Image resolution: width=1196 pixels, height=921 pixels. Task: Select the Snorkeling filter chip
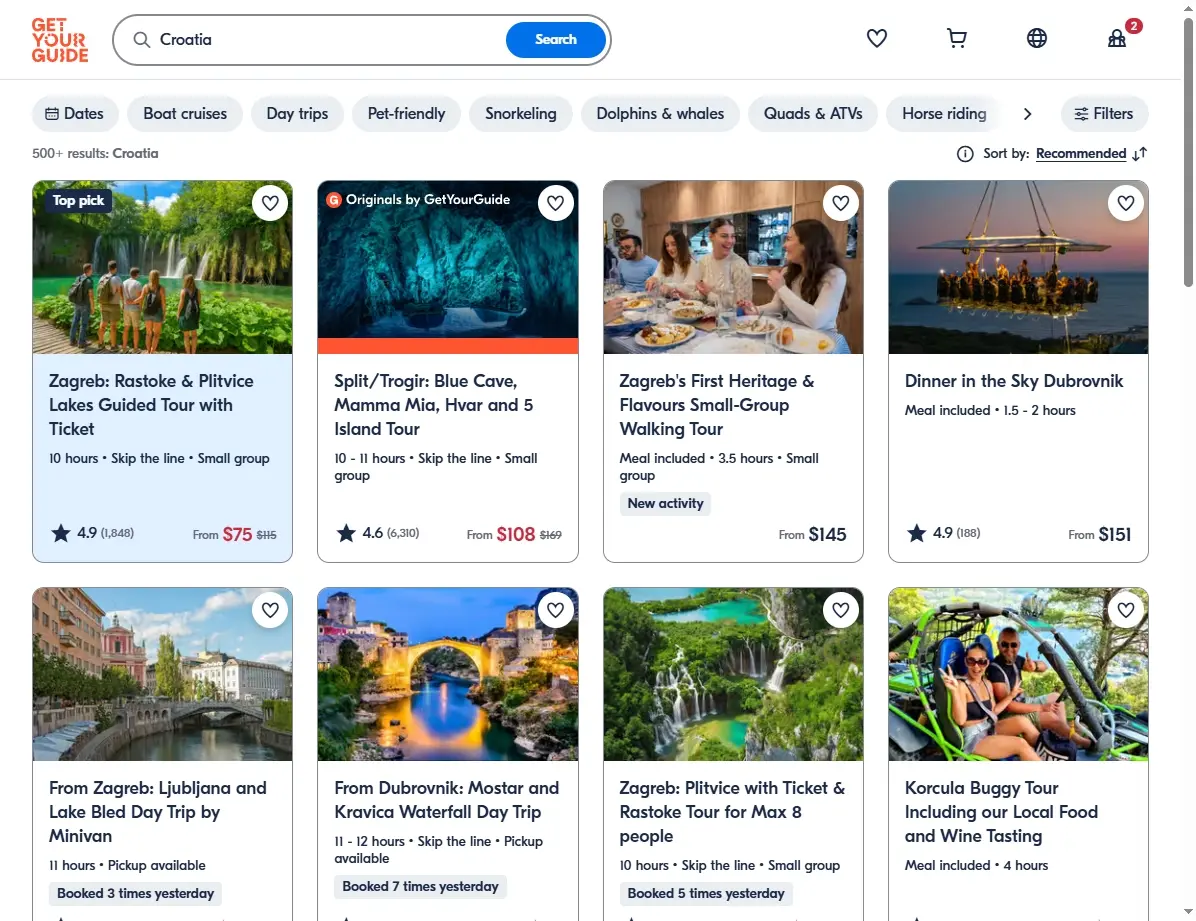click(521, 114)
